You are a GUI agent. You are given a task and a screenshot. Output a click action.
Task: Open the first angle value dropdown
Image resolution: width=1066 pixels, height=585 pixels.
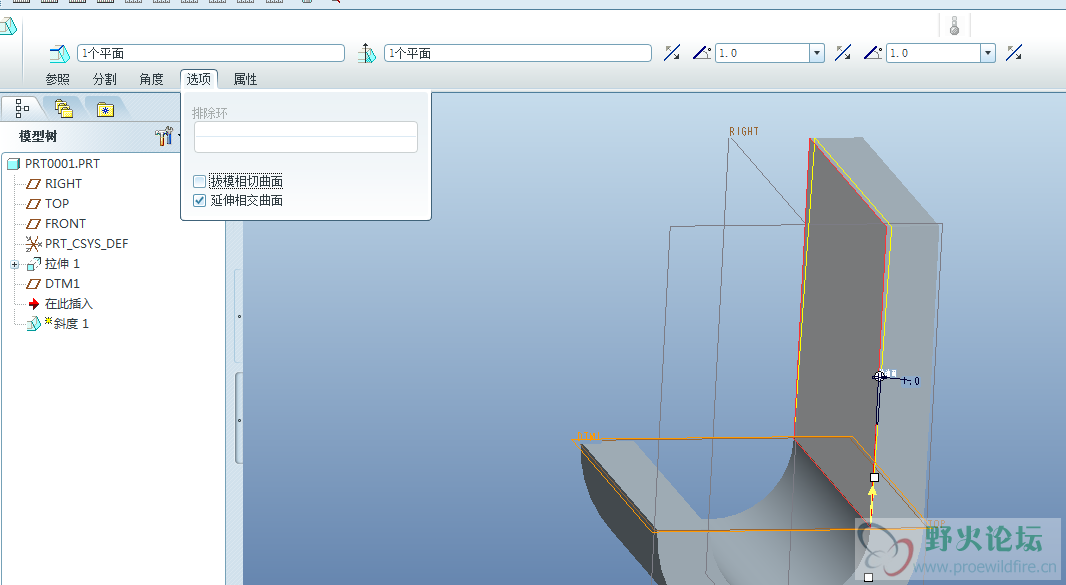pos(816,53)
